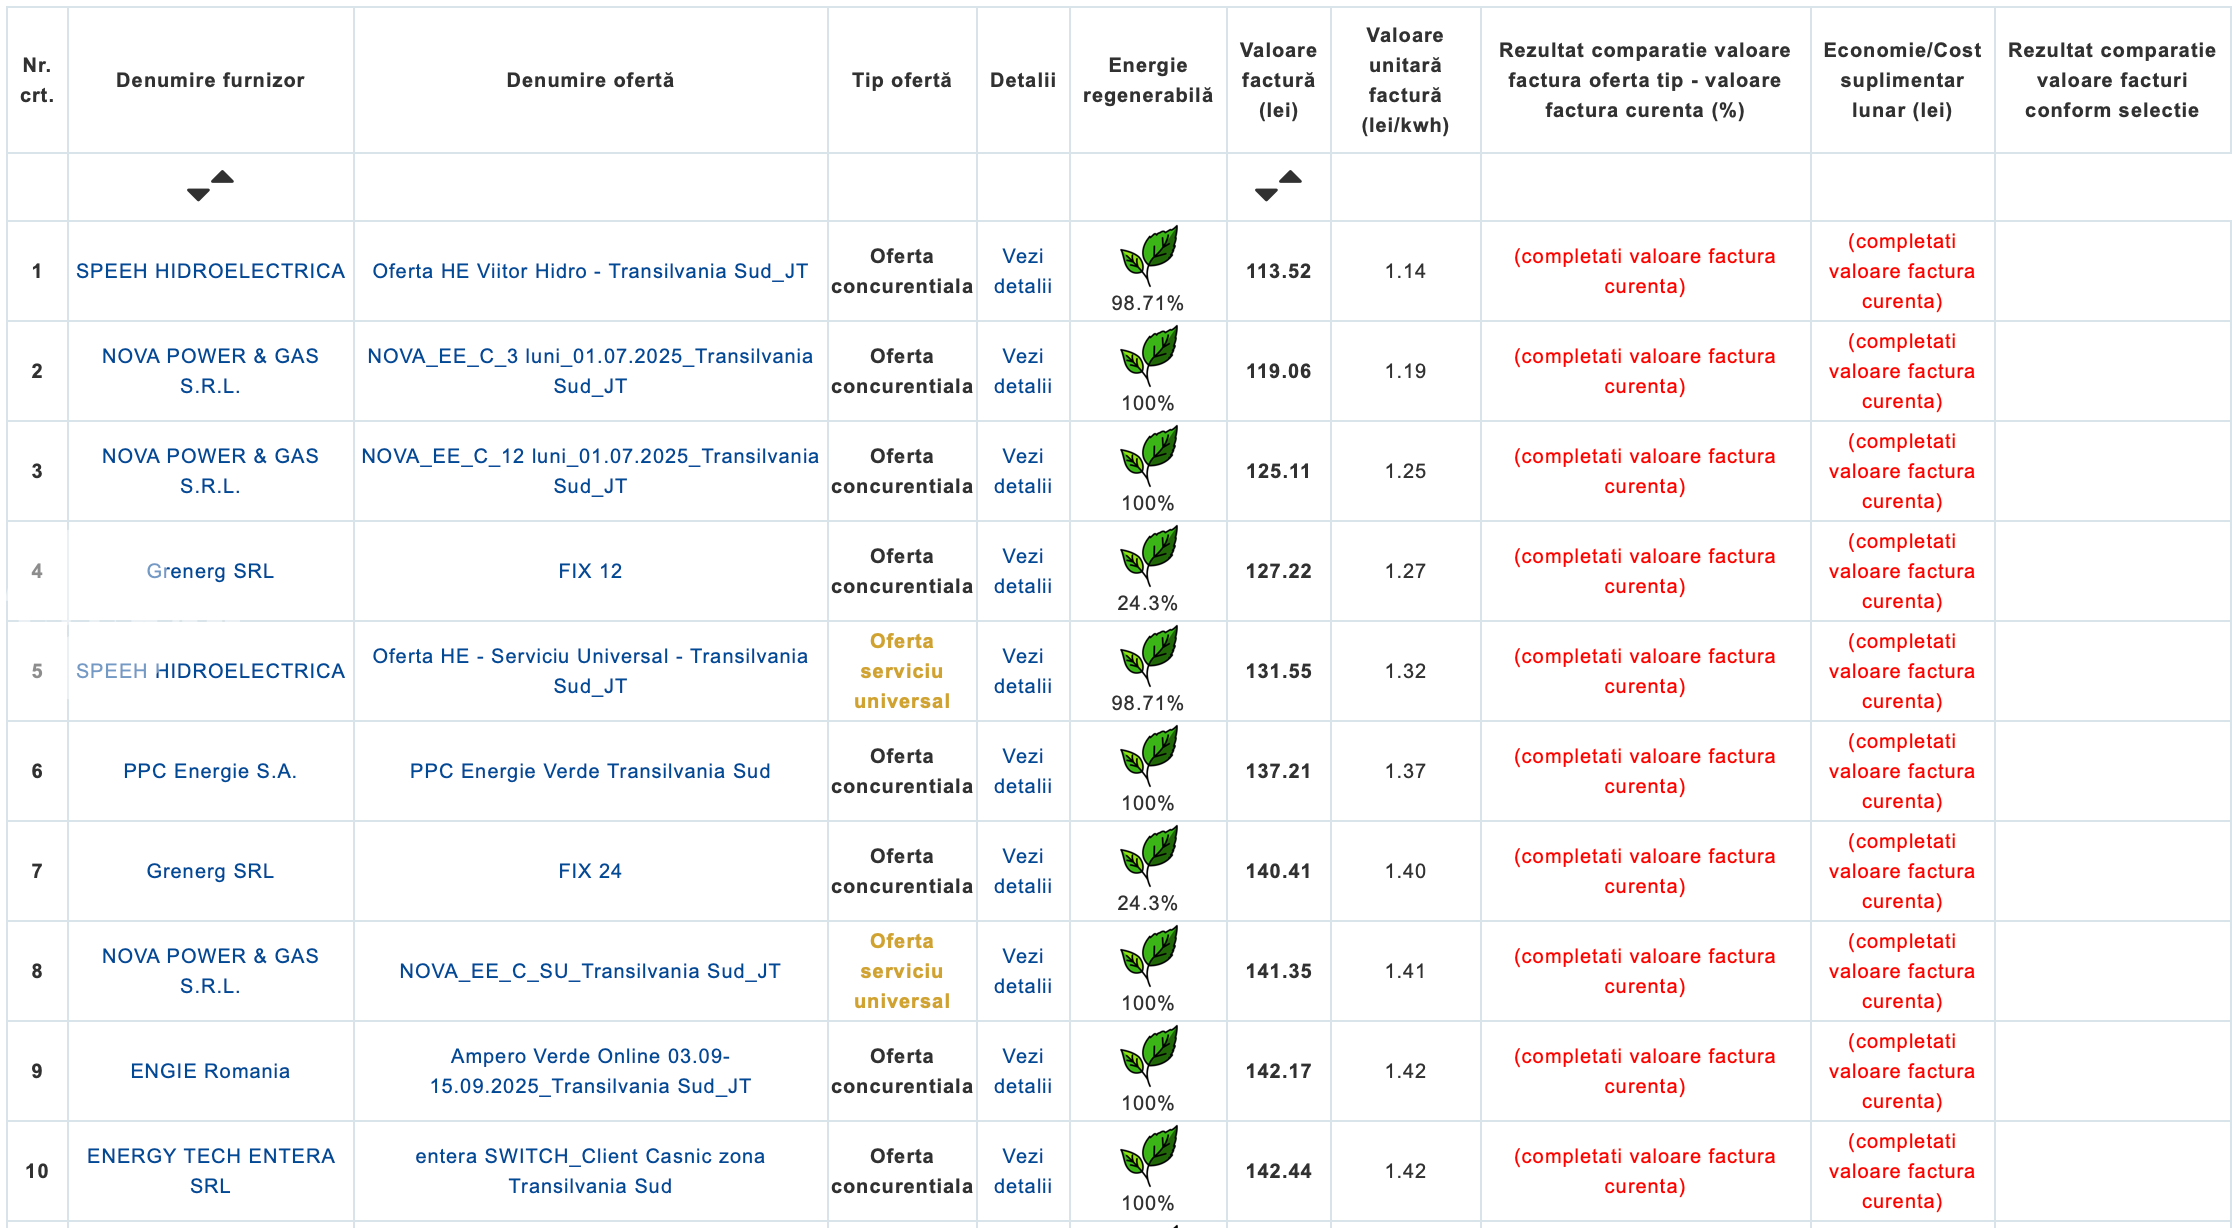Screen dimensions: 2232x1228
Task: Open SPEEH HIDROELECTRICA supplier in row 5
Action: pyautogui.click(x=210, y=671)
